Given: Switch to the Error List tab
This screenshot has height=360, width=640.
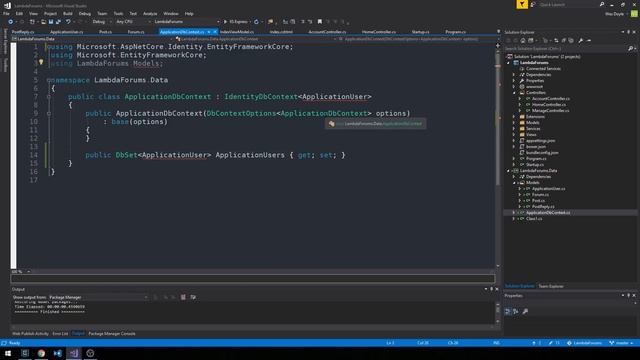Looking at the screenshot, I should click(x=60, y=333).
